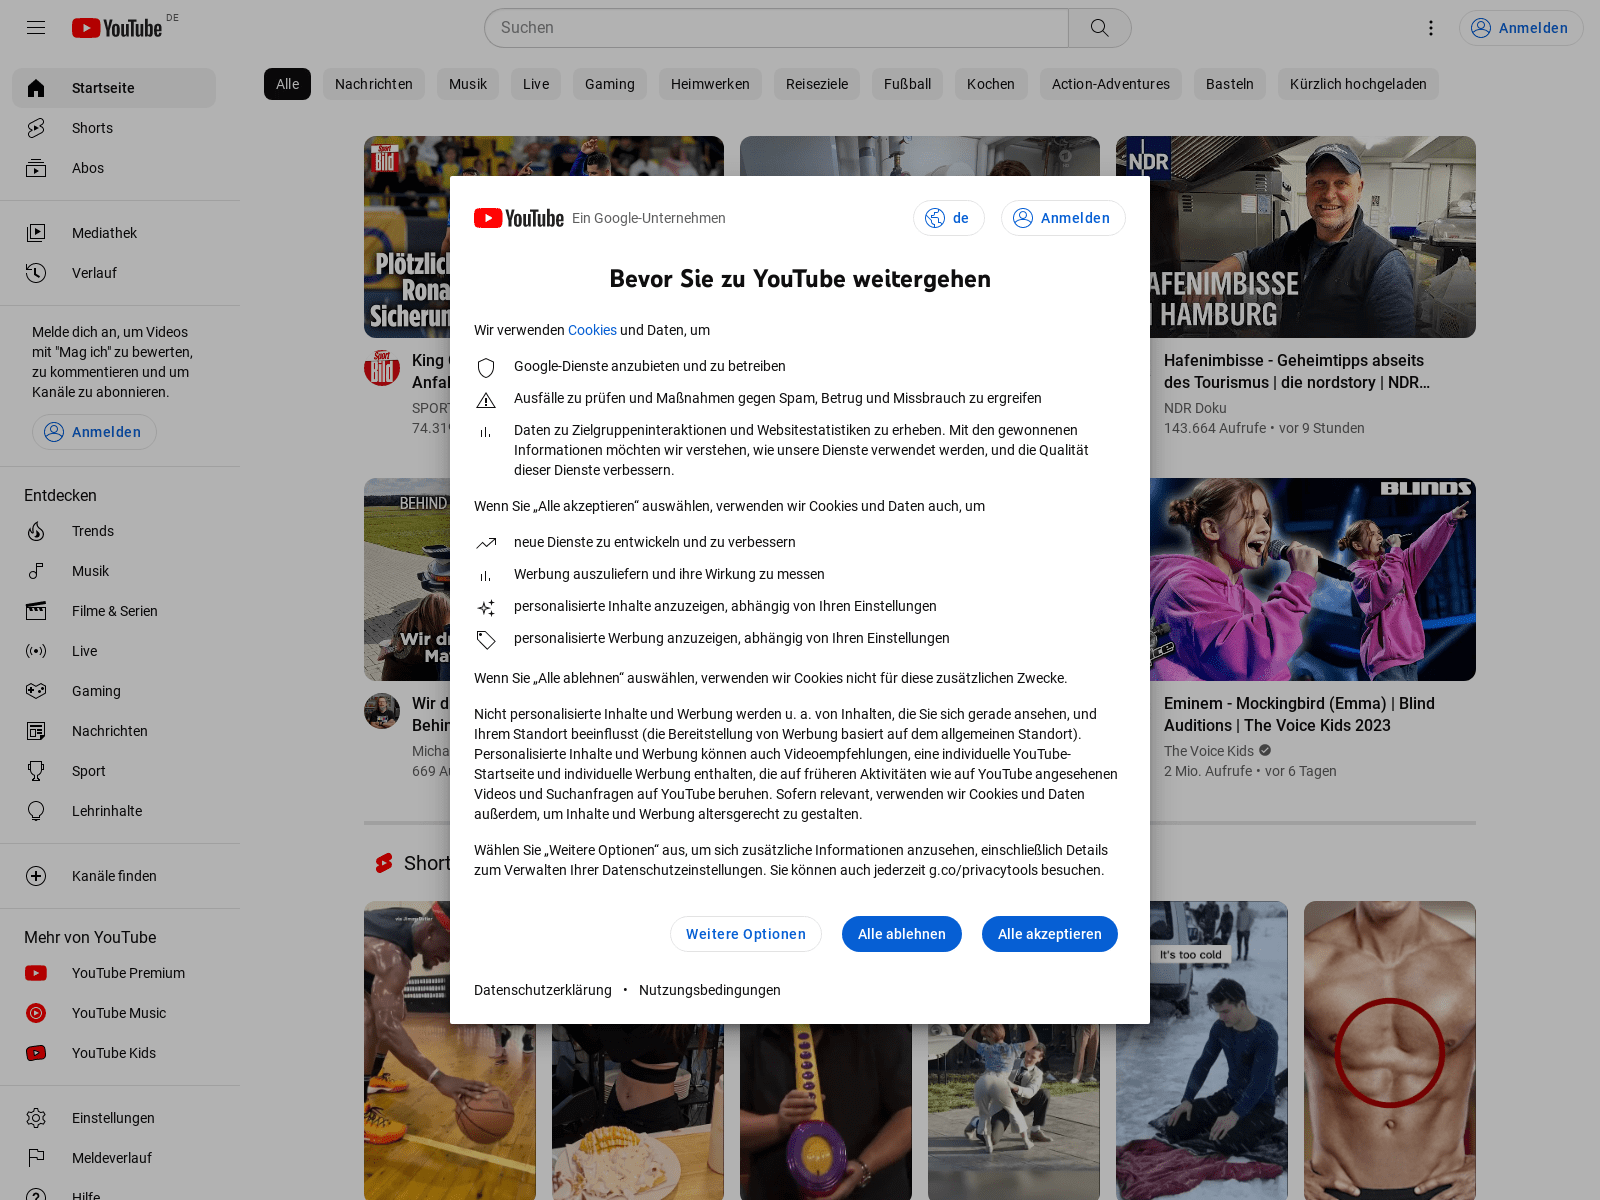The height and width of the screenshot is (1200, 1600).
Task: Click The Voice Kids channel name
Action: click(1209, 751)
